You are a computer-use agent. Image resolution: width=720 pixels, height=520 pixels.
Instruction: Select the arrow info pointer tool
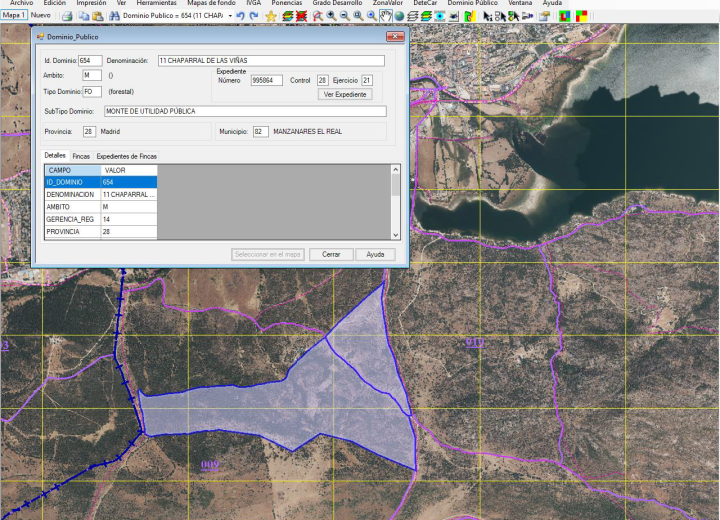coord(488,17)
